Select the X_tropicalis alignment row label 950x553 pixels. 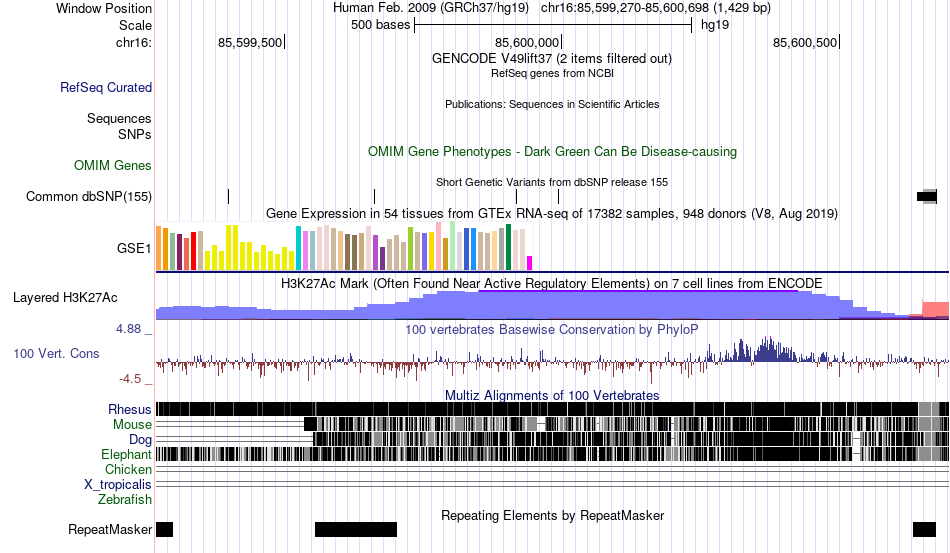pyautogui.click(x=118, y=485)
